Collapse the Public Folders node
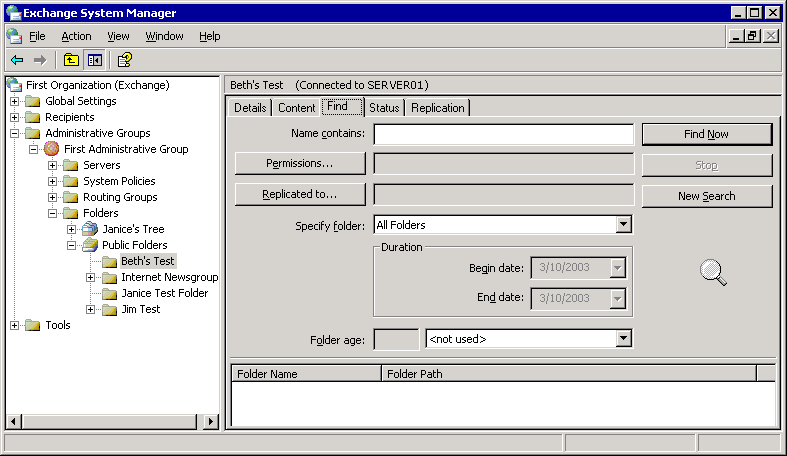The width and height of the screenshot is (787, 456). [x=71, y=246]
